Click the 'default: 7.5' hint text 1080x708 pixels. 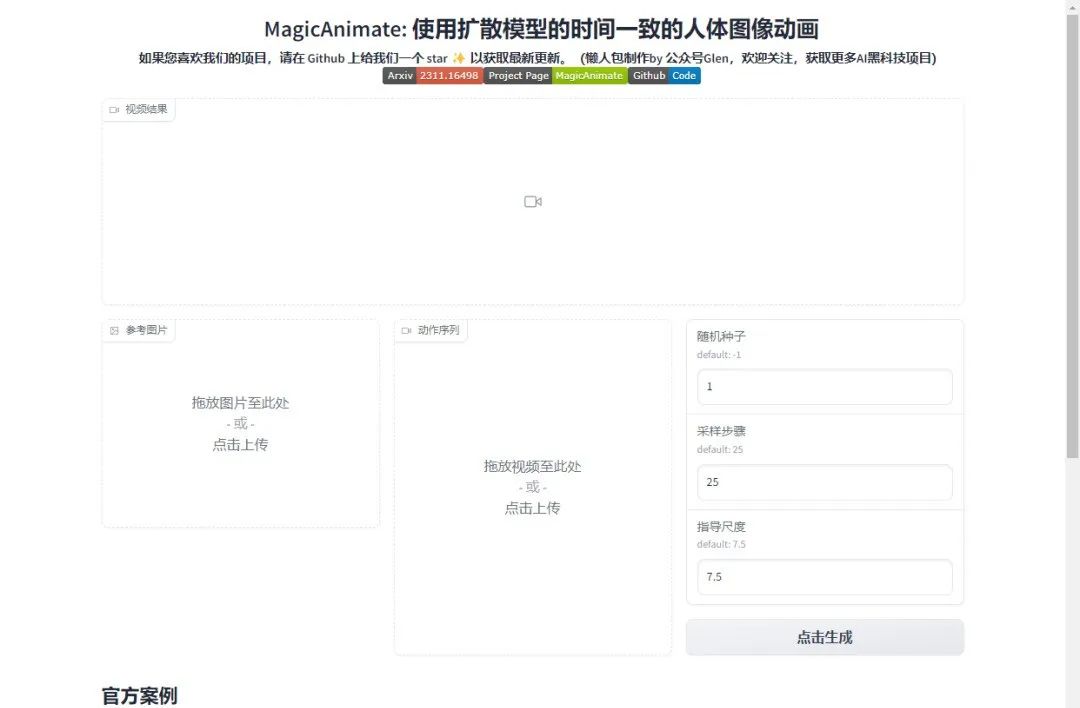(x=721, y=544)
